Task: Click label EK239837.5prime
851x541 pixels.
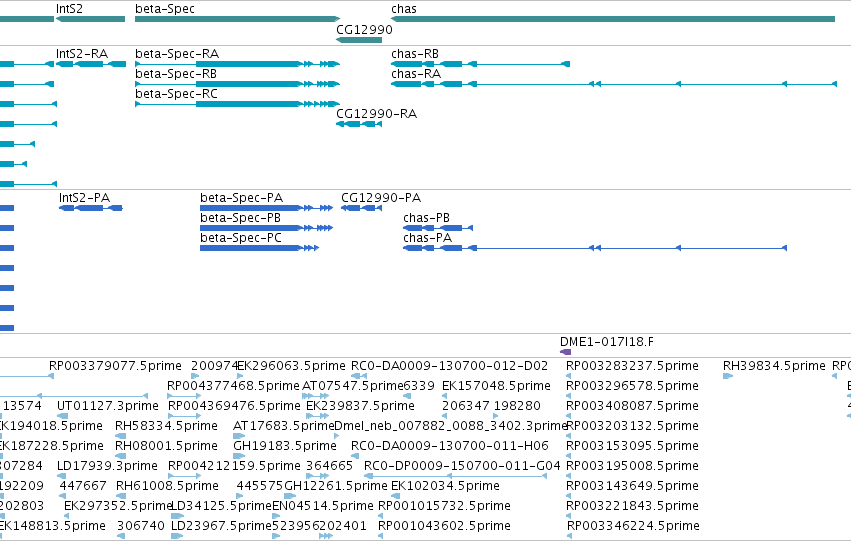Action: pyautogui.click(x=360, y=406)
